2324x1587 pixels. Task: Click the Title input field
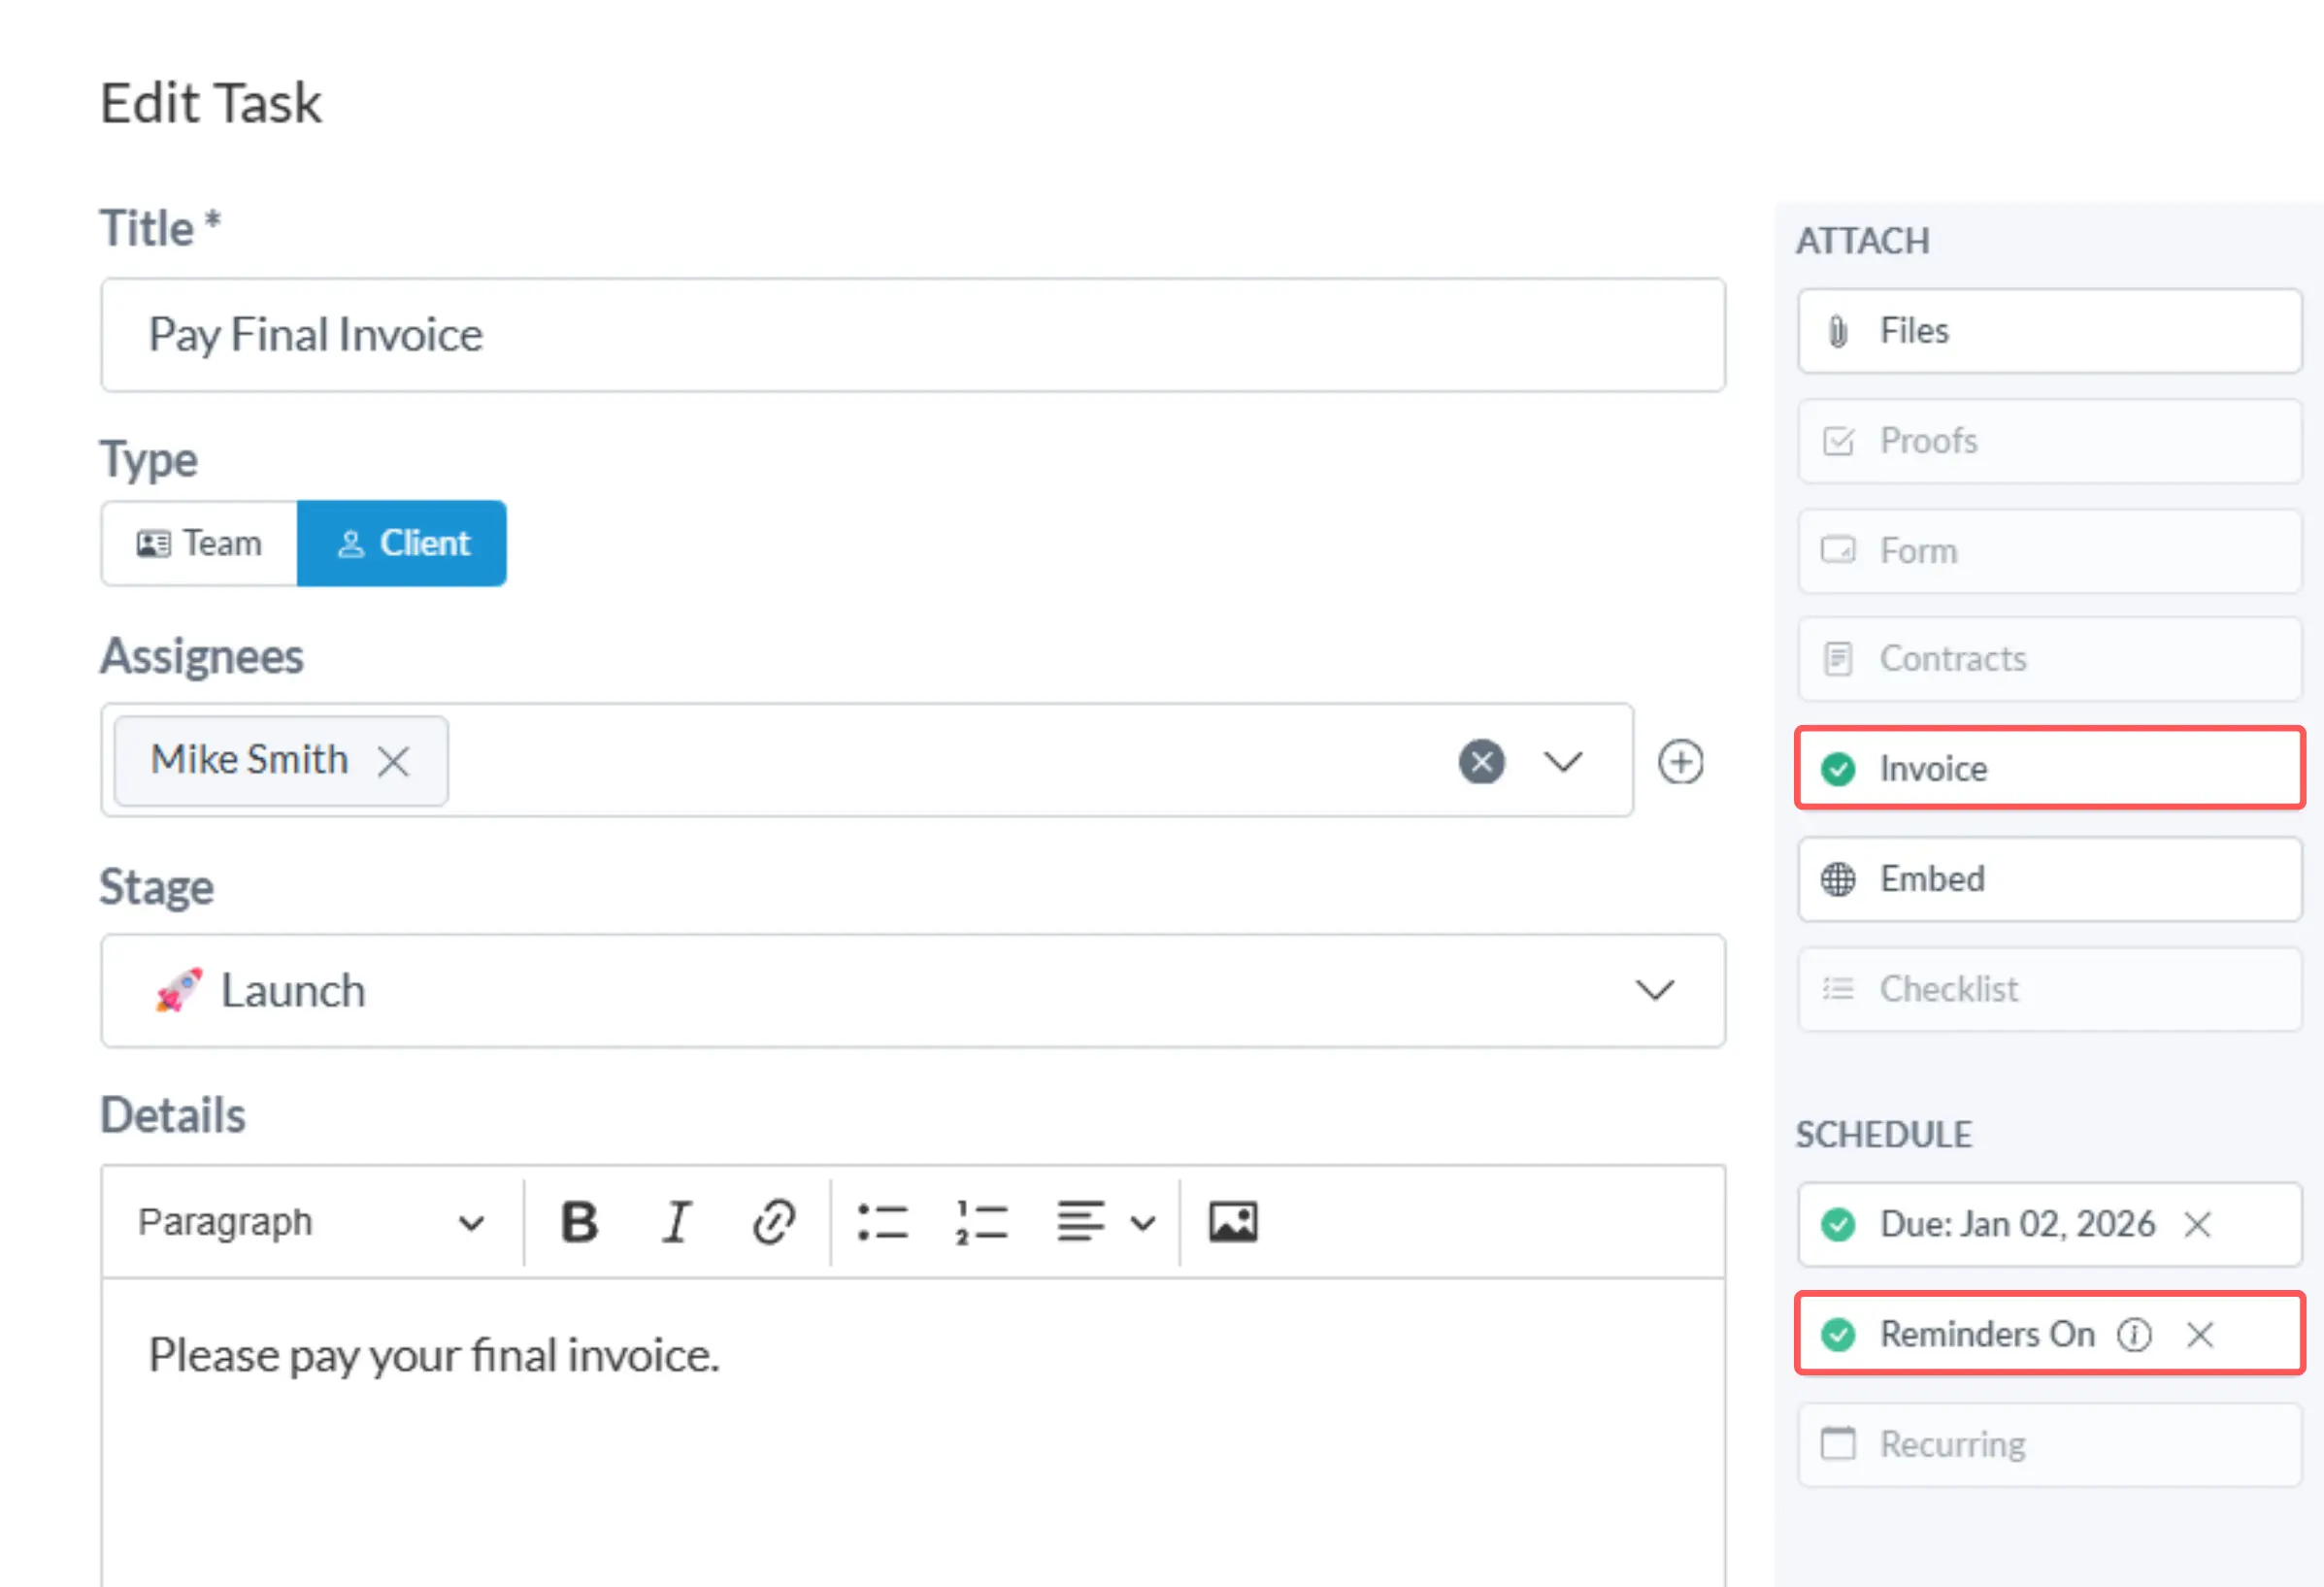tap(912, 335)
